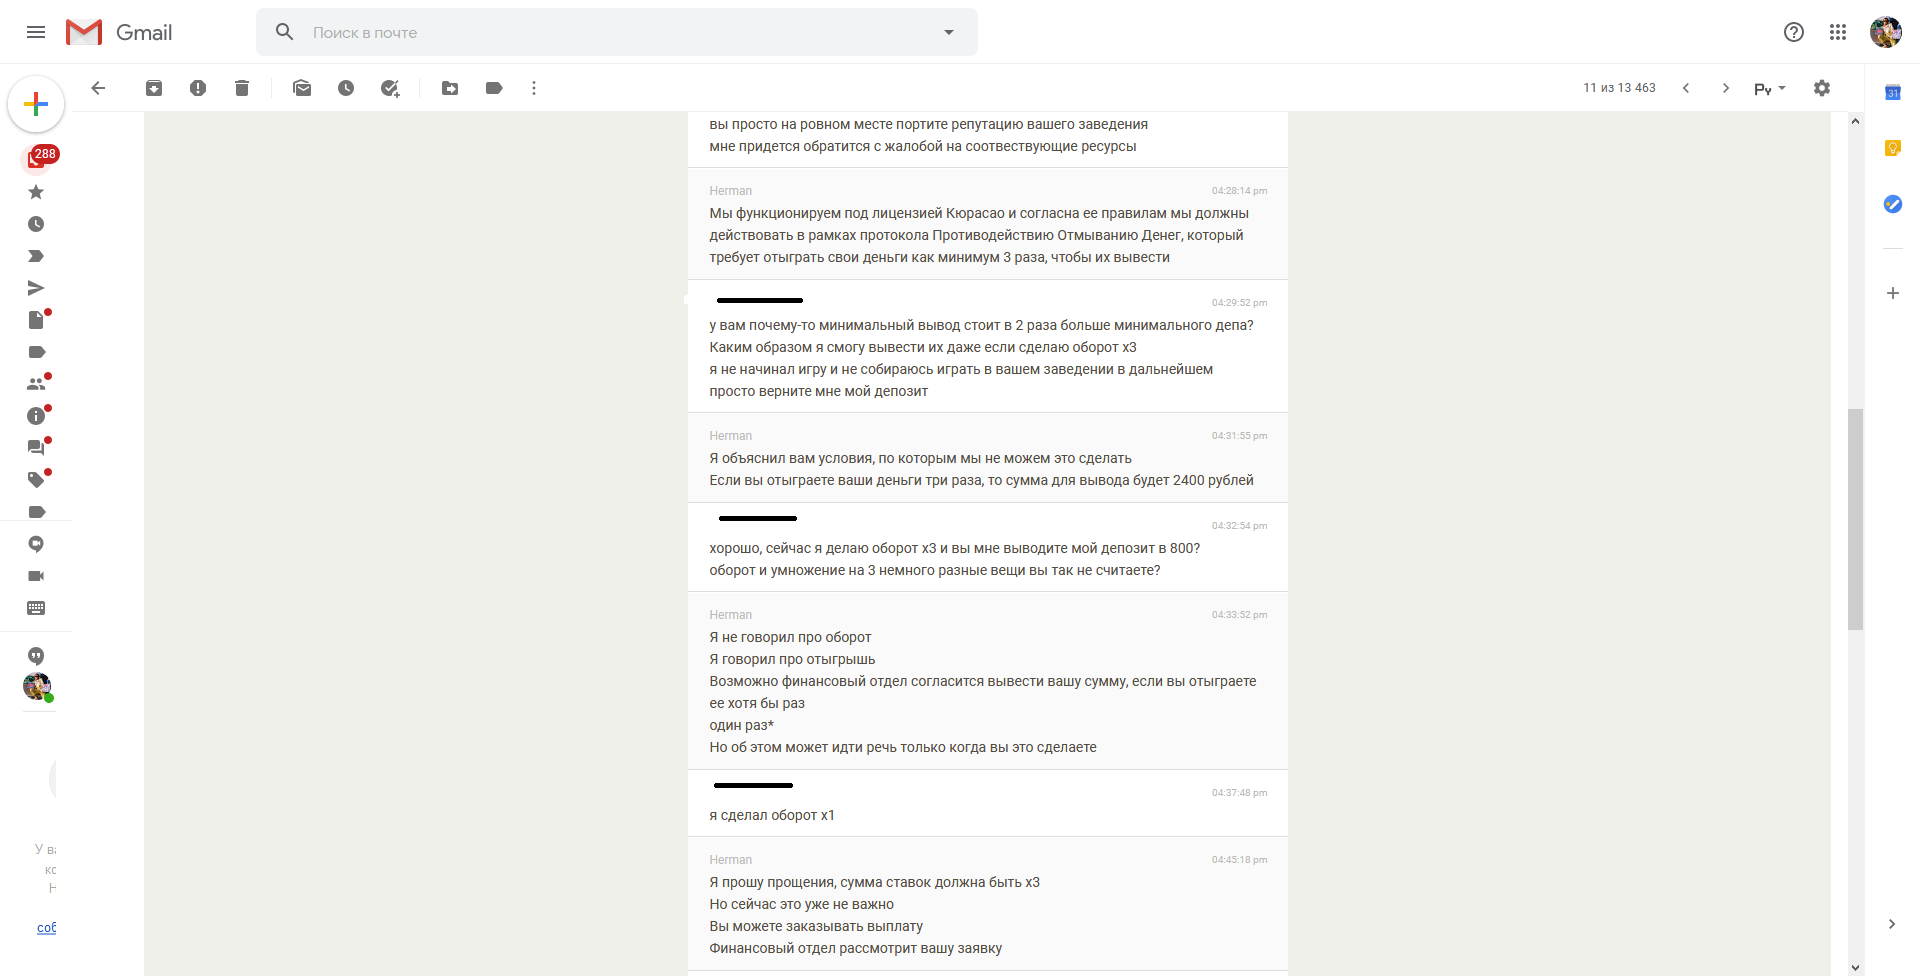This screenshot has width=1920, height=976.
Task: Open the newer conversation arrow
Action: click(1686, 88)
